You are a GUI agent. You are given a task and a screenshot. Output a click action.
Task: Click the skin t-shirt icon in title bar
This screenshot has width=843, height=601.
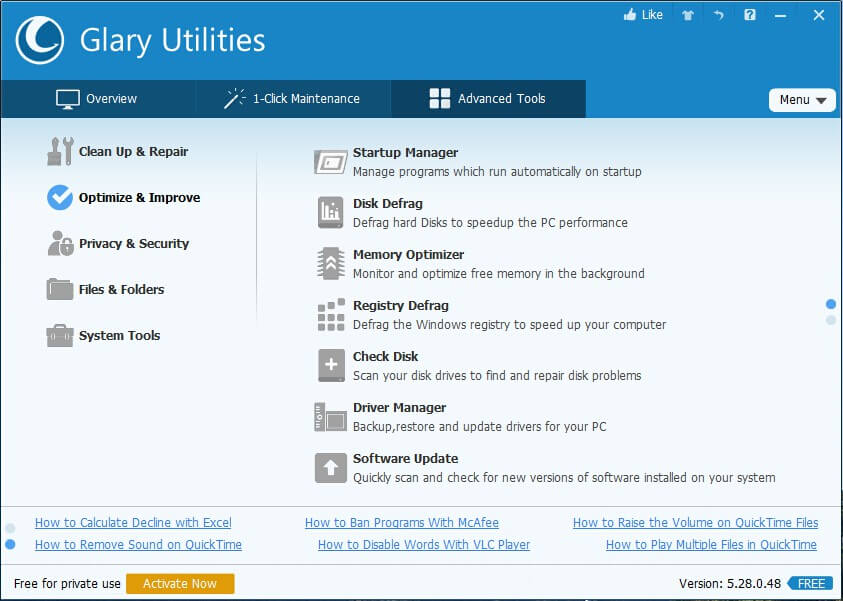[688, 15]
